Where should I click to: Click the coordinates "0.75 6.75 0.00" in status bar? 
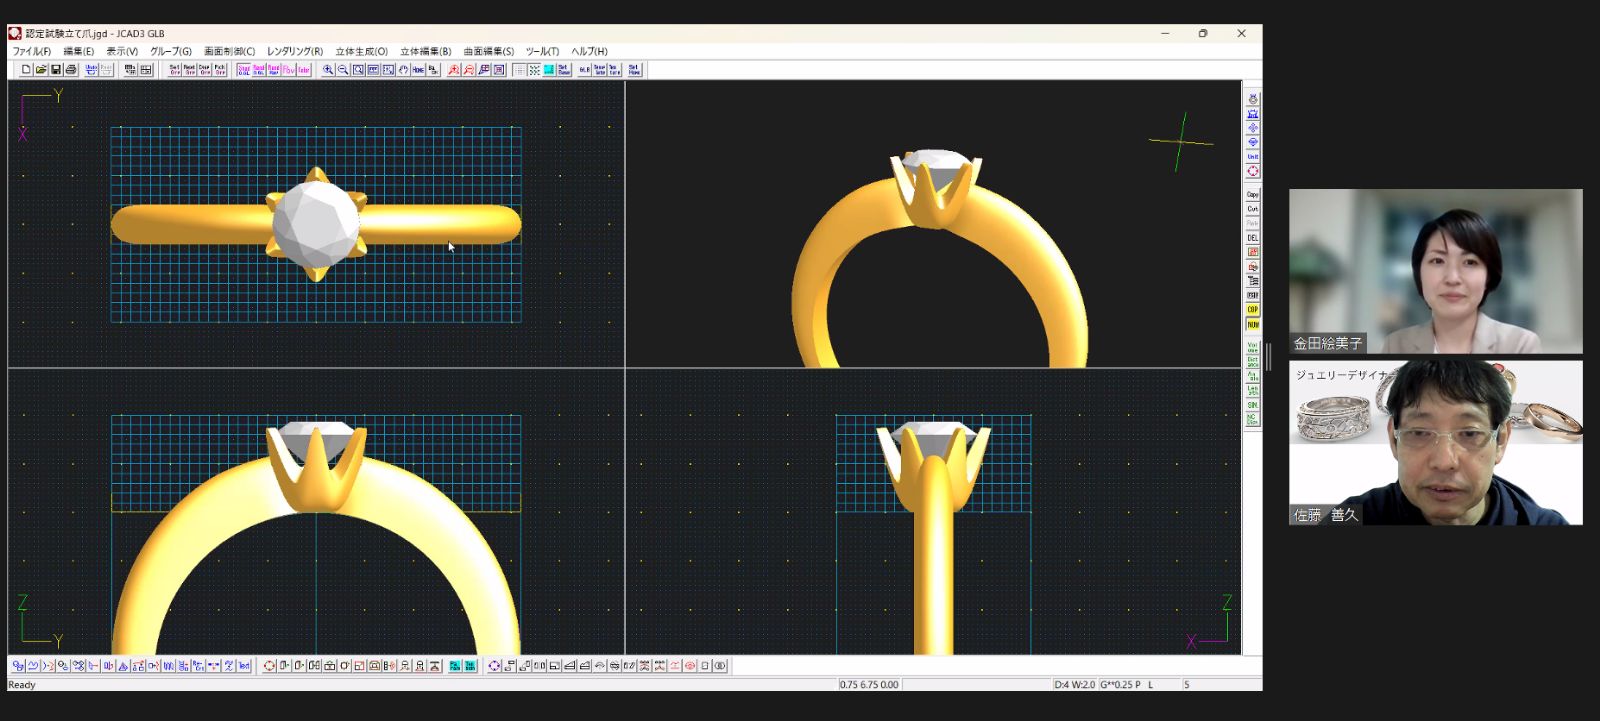click(x=870, y=685)
